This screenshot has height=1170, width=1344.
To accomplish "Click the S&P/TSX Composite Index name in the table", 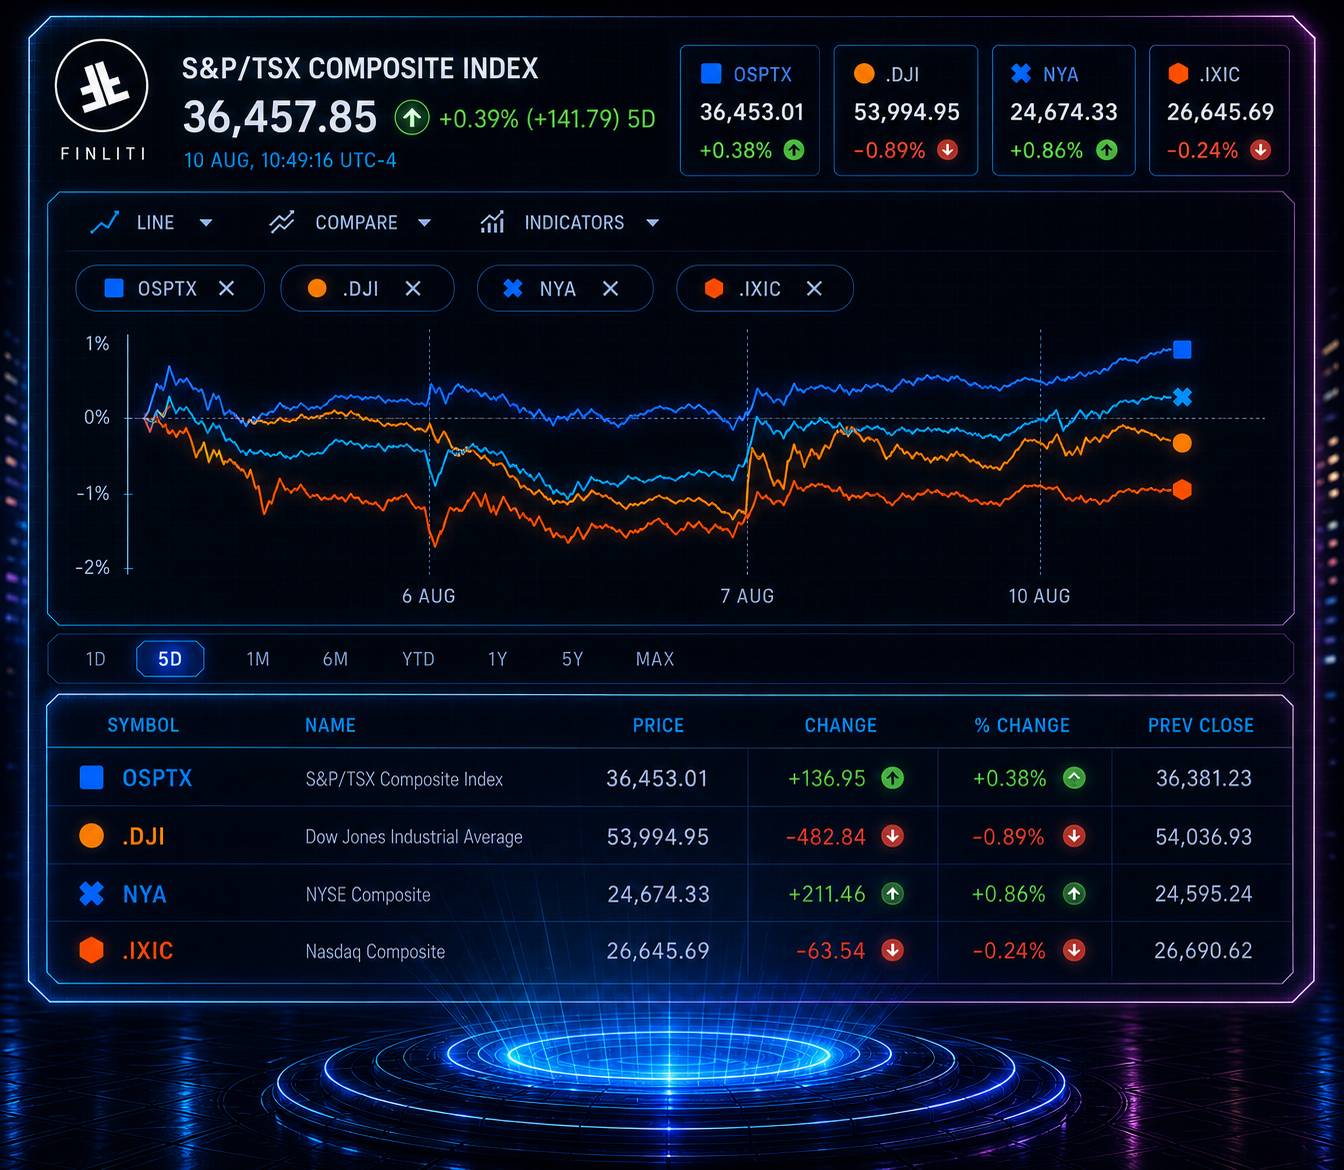I will pos(404,779).
